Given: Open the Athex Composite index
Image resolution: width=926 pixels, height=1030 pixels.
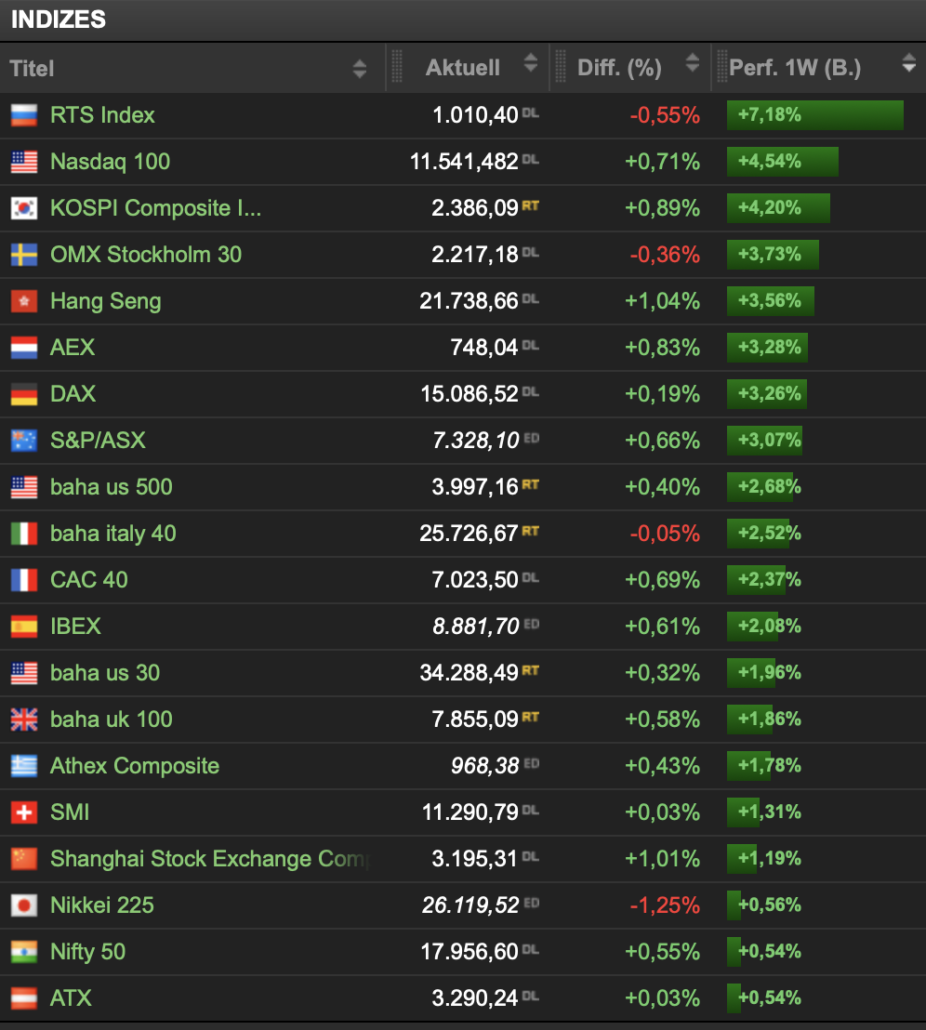Looking at the screenshot, I should 135,766.
